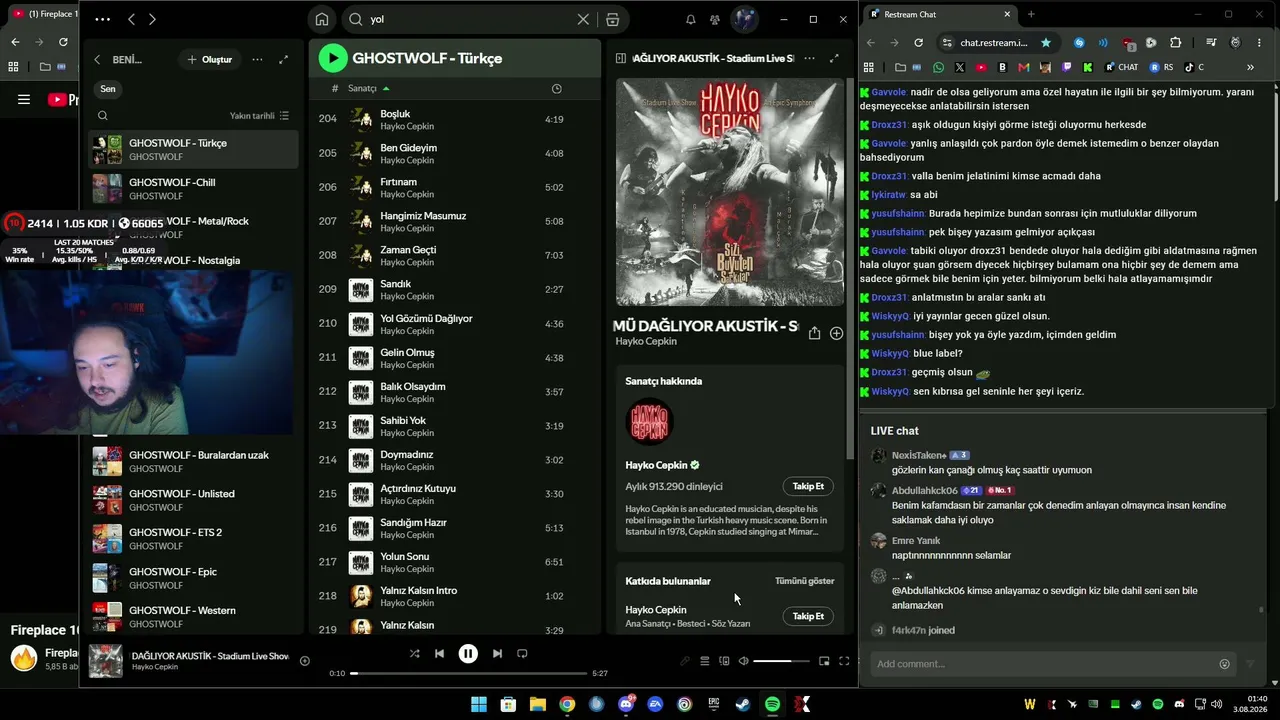
Task: Expand the library panel to full width
Action: pyautogui.click(x=284, y=60)
